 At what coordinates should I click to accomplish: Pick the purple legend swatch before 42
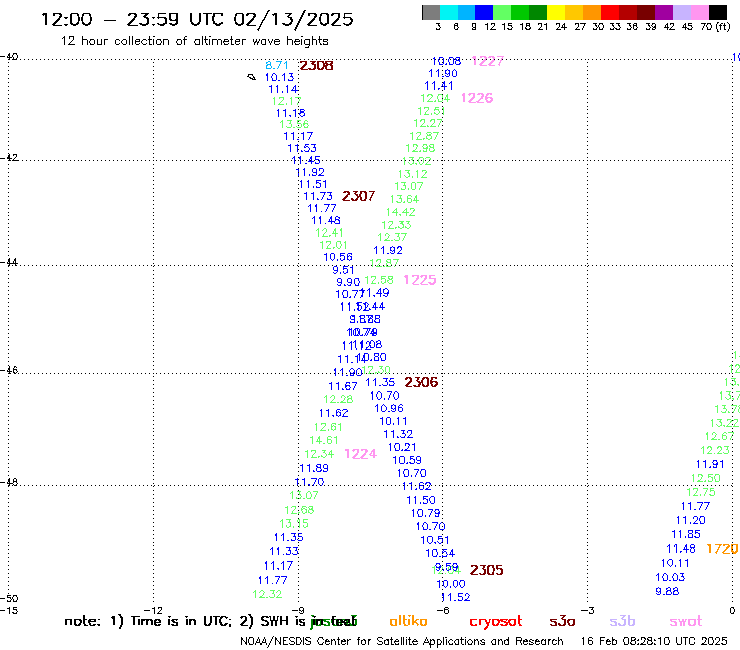pos(663,13)
